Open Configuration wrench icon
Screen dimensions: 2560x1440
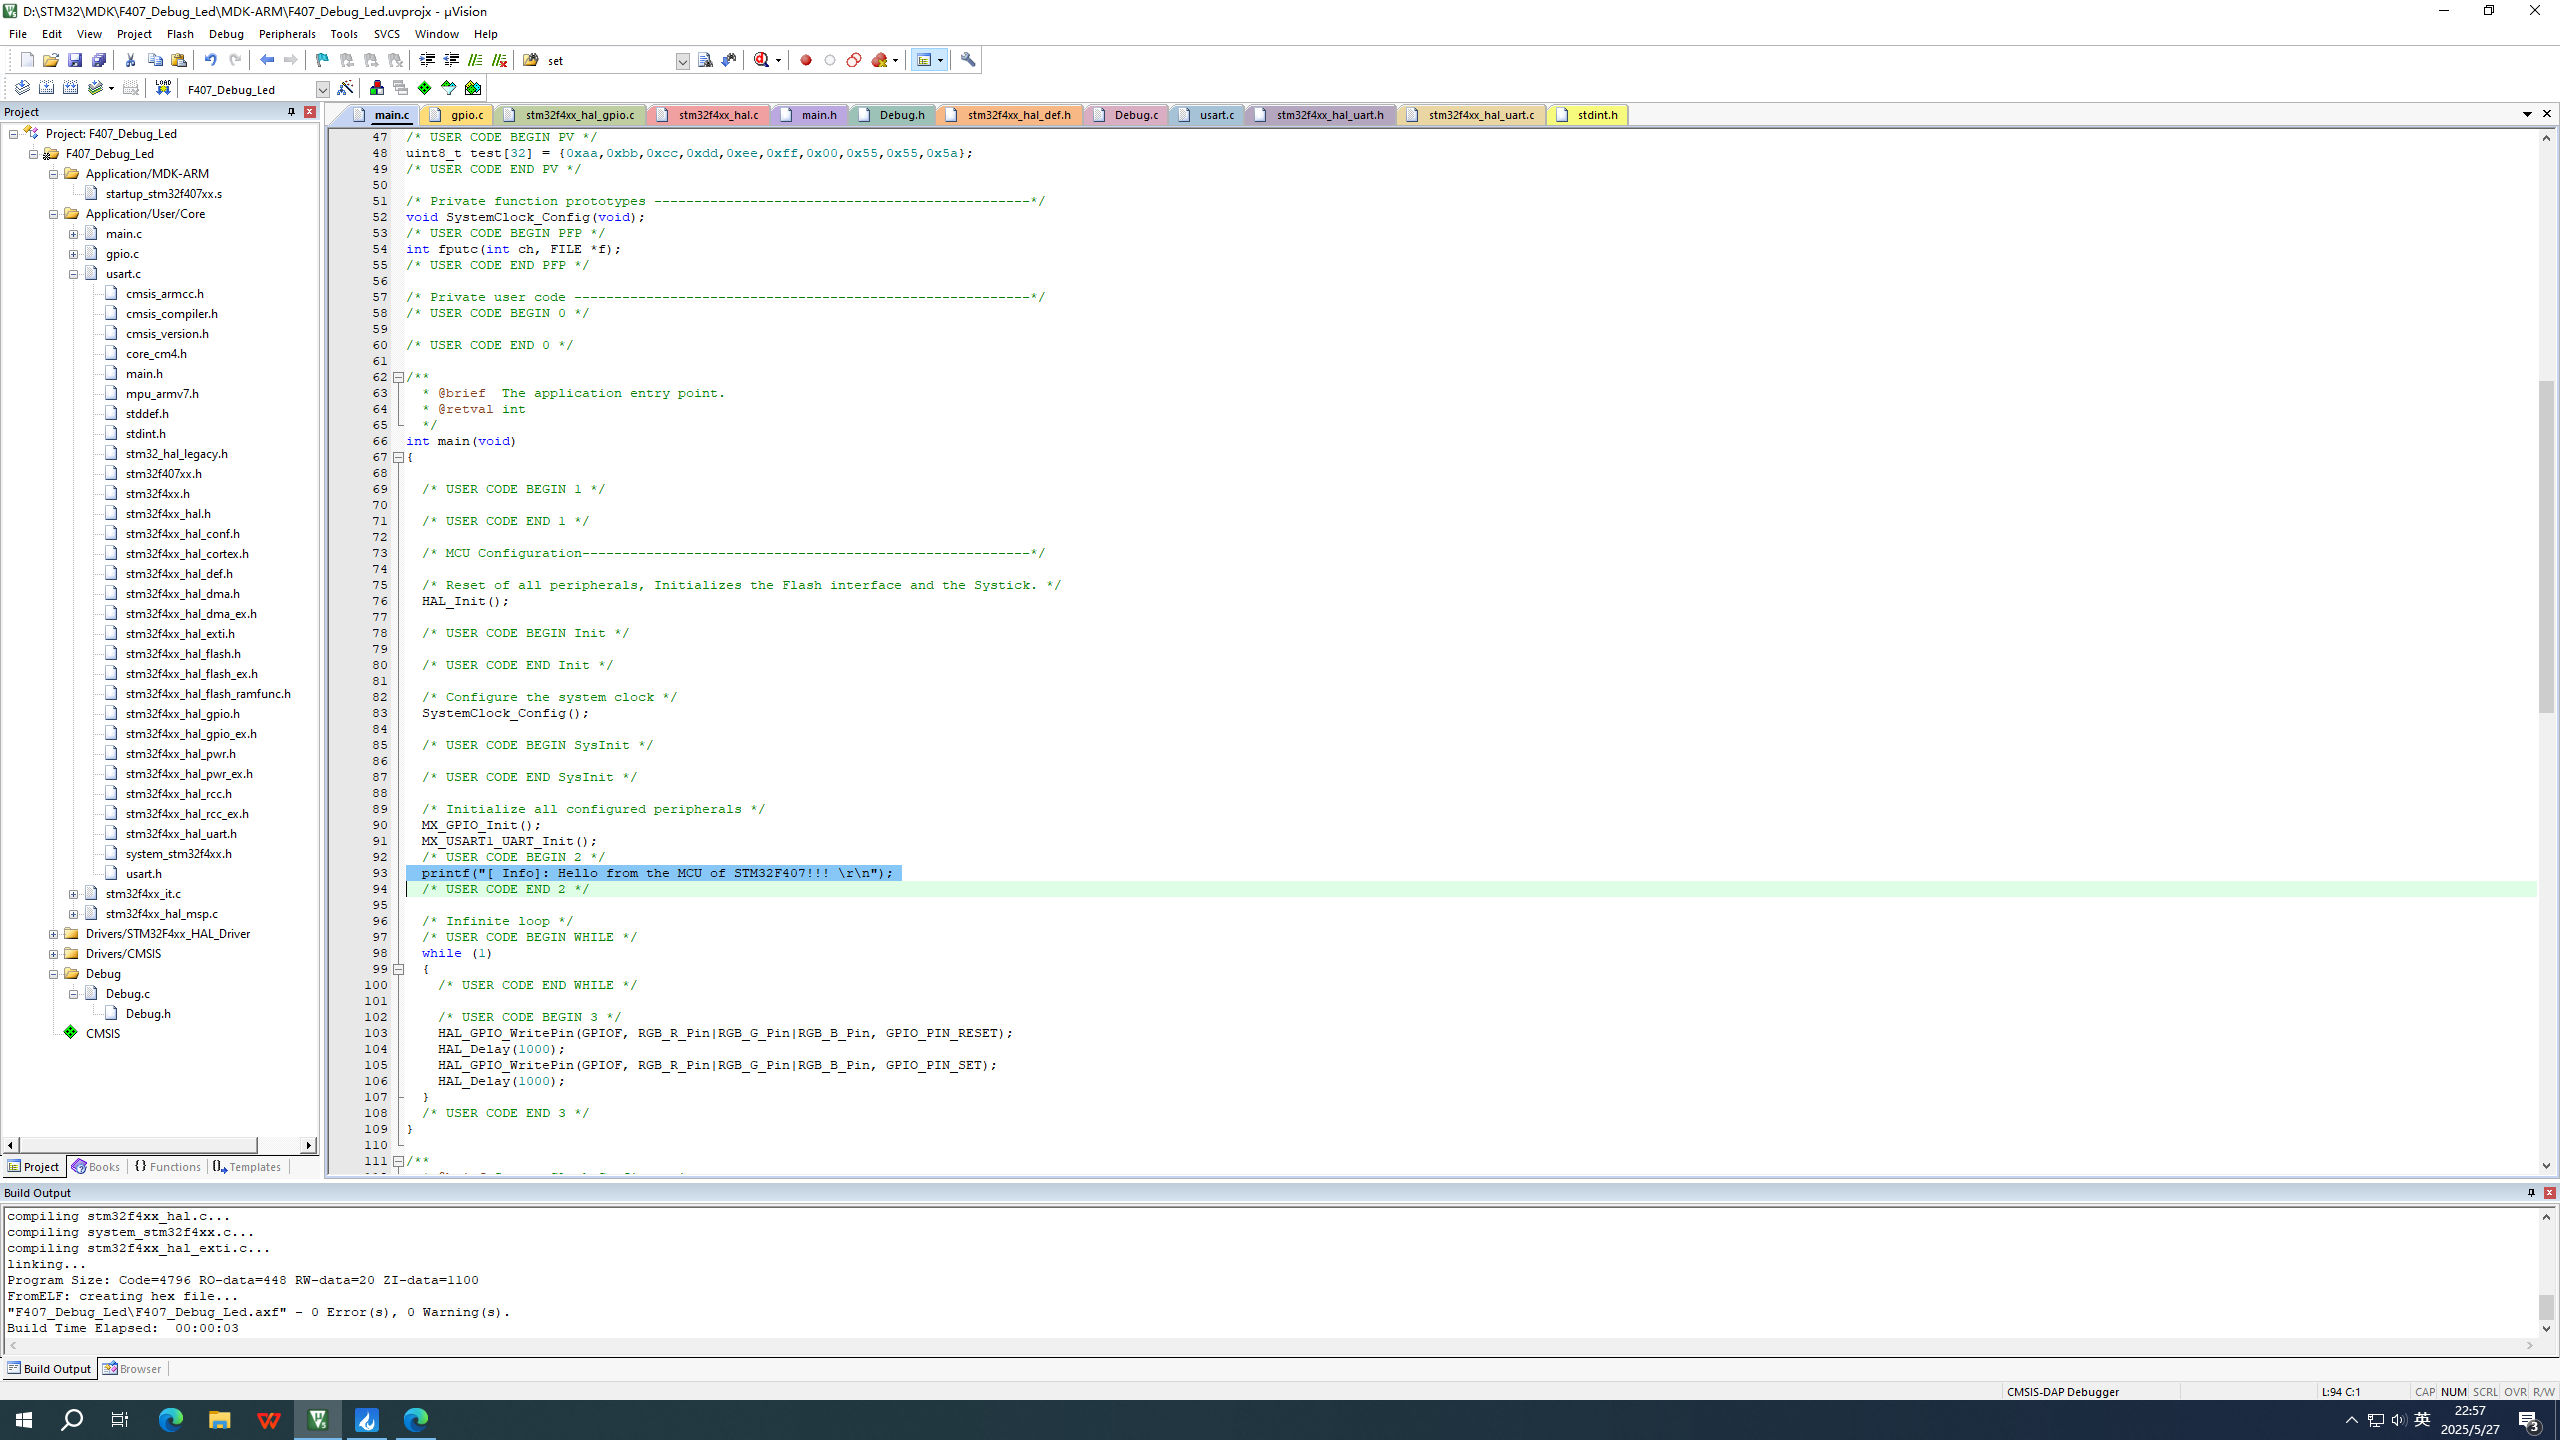point(967,60)
